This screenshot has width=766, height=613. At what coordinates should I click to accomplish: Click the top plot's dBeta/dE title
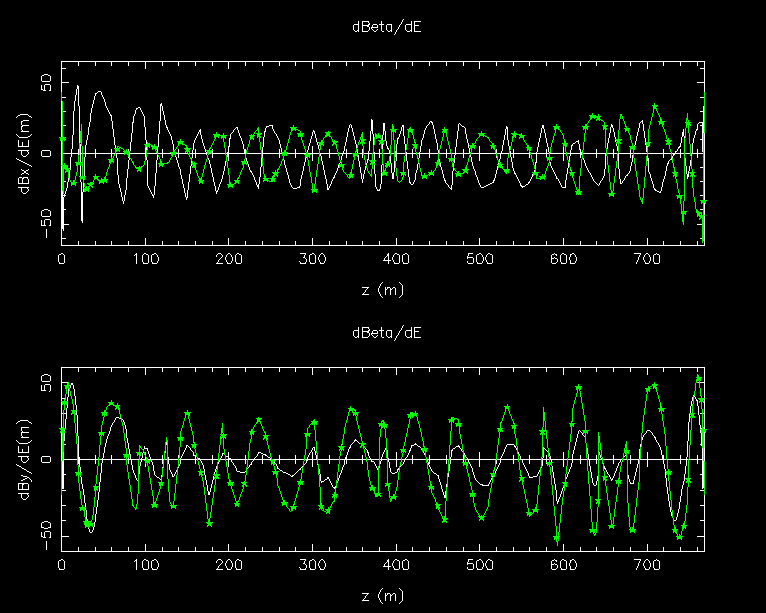[x=386, y=27]
